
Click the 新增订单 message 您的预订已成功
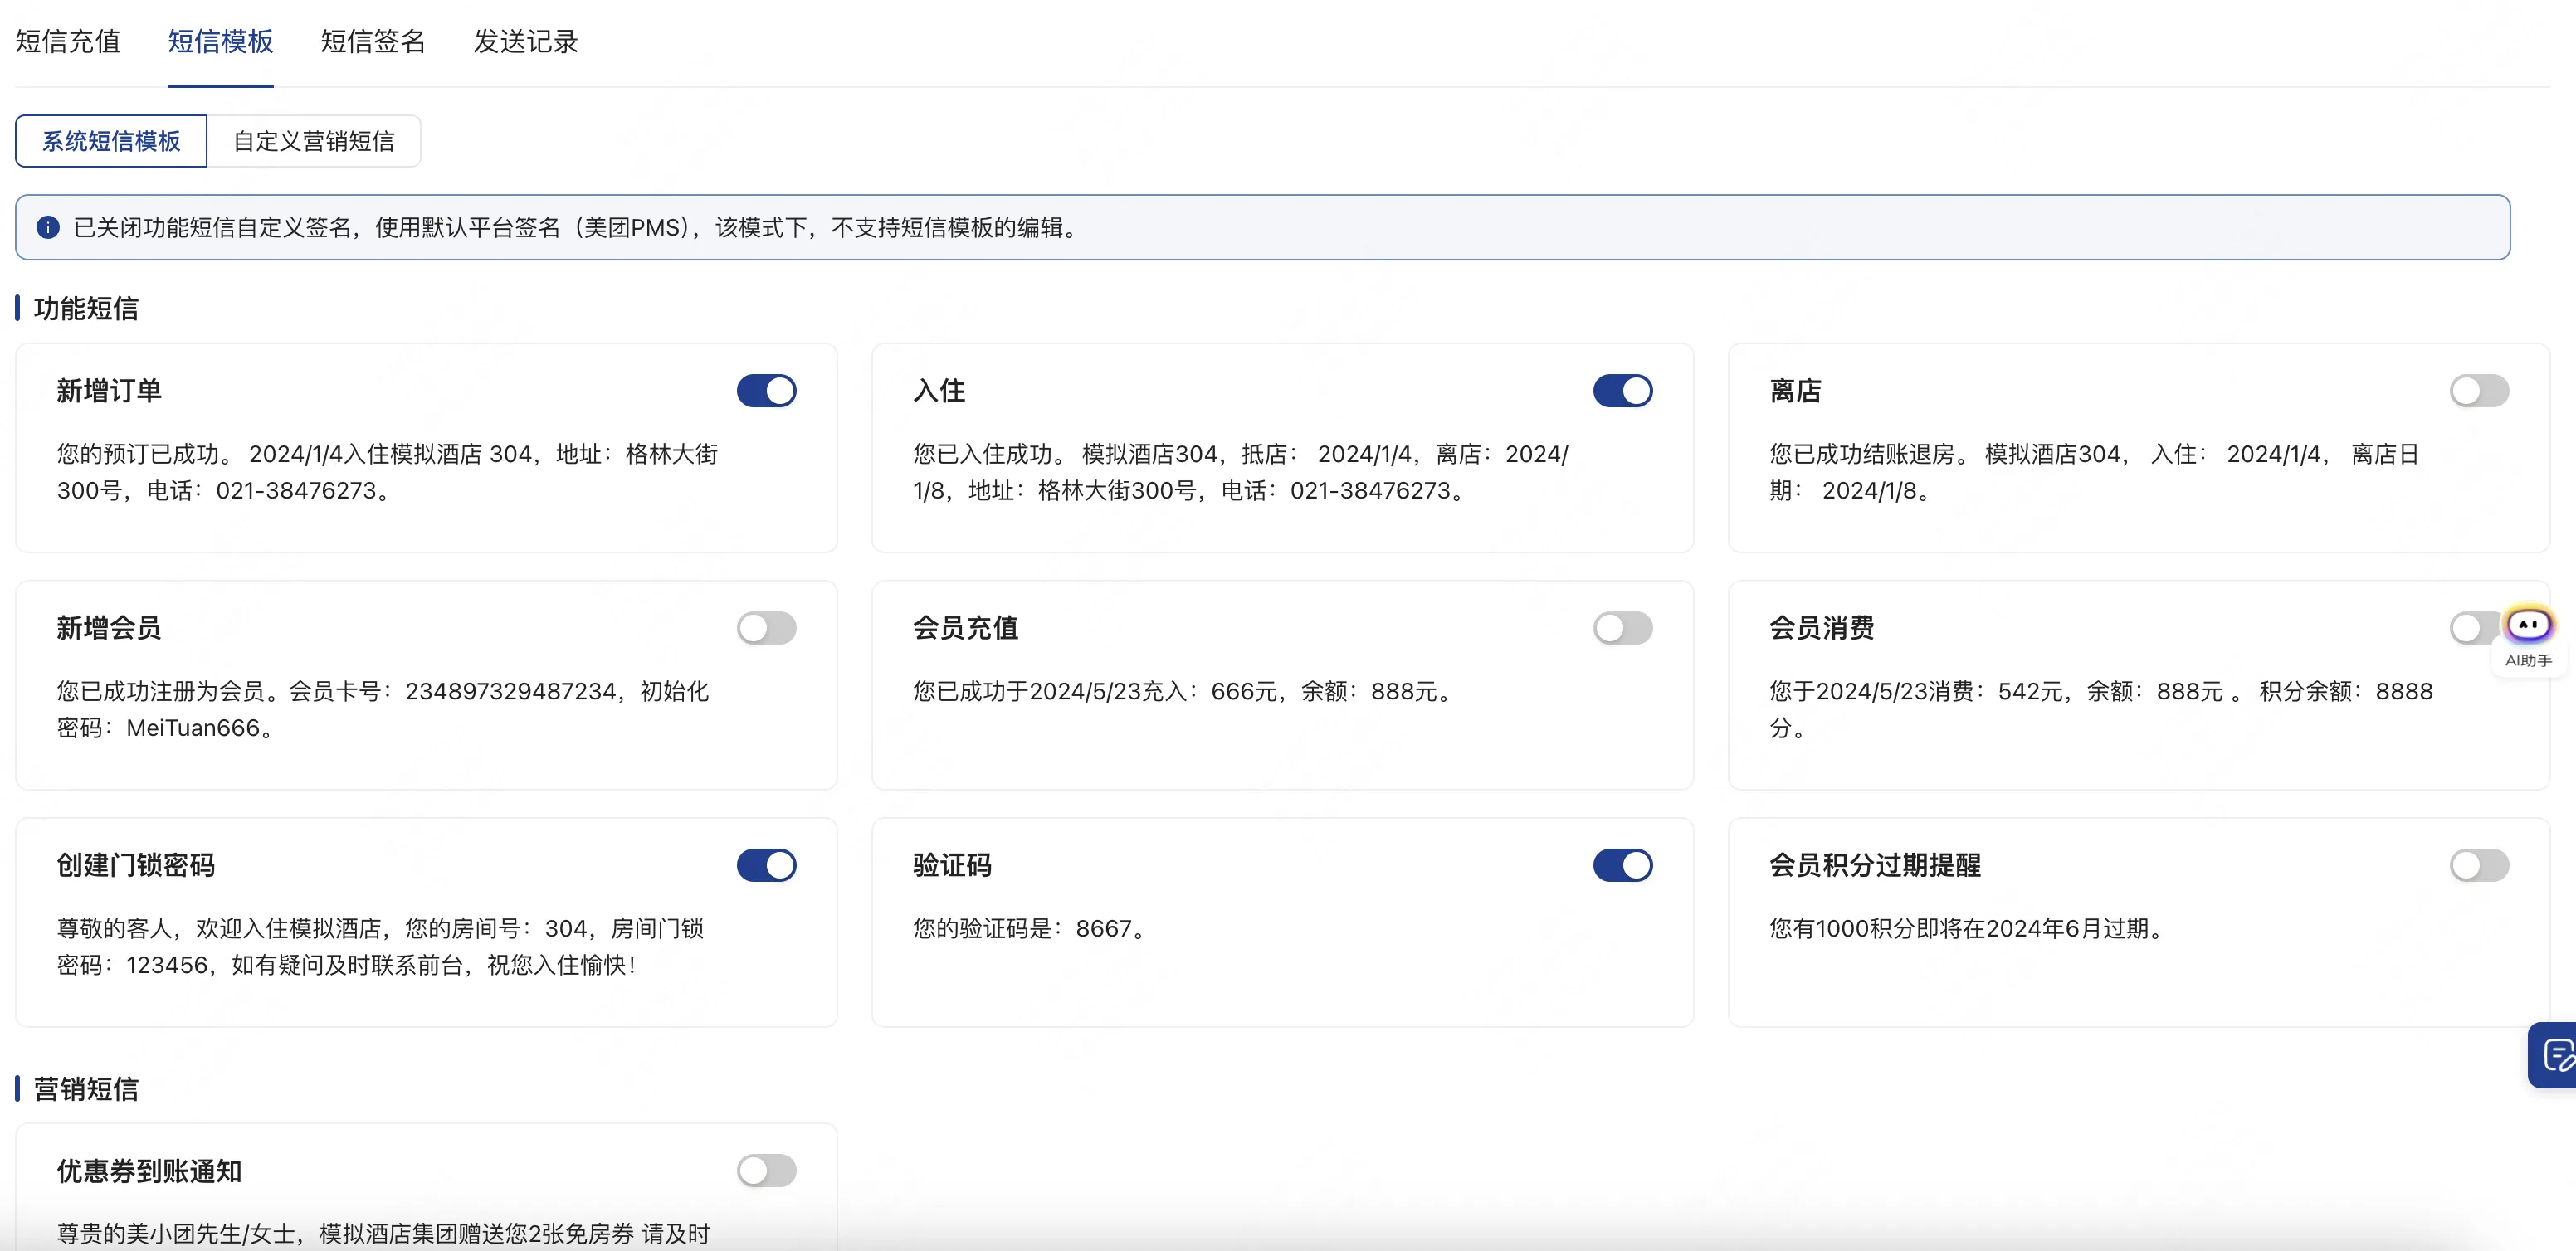point(387,472)
